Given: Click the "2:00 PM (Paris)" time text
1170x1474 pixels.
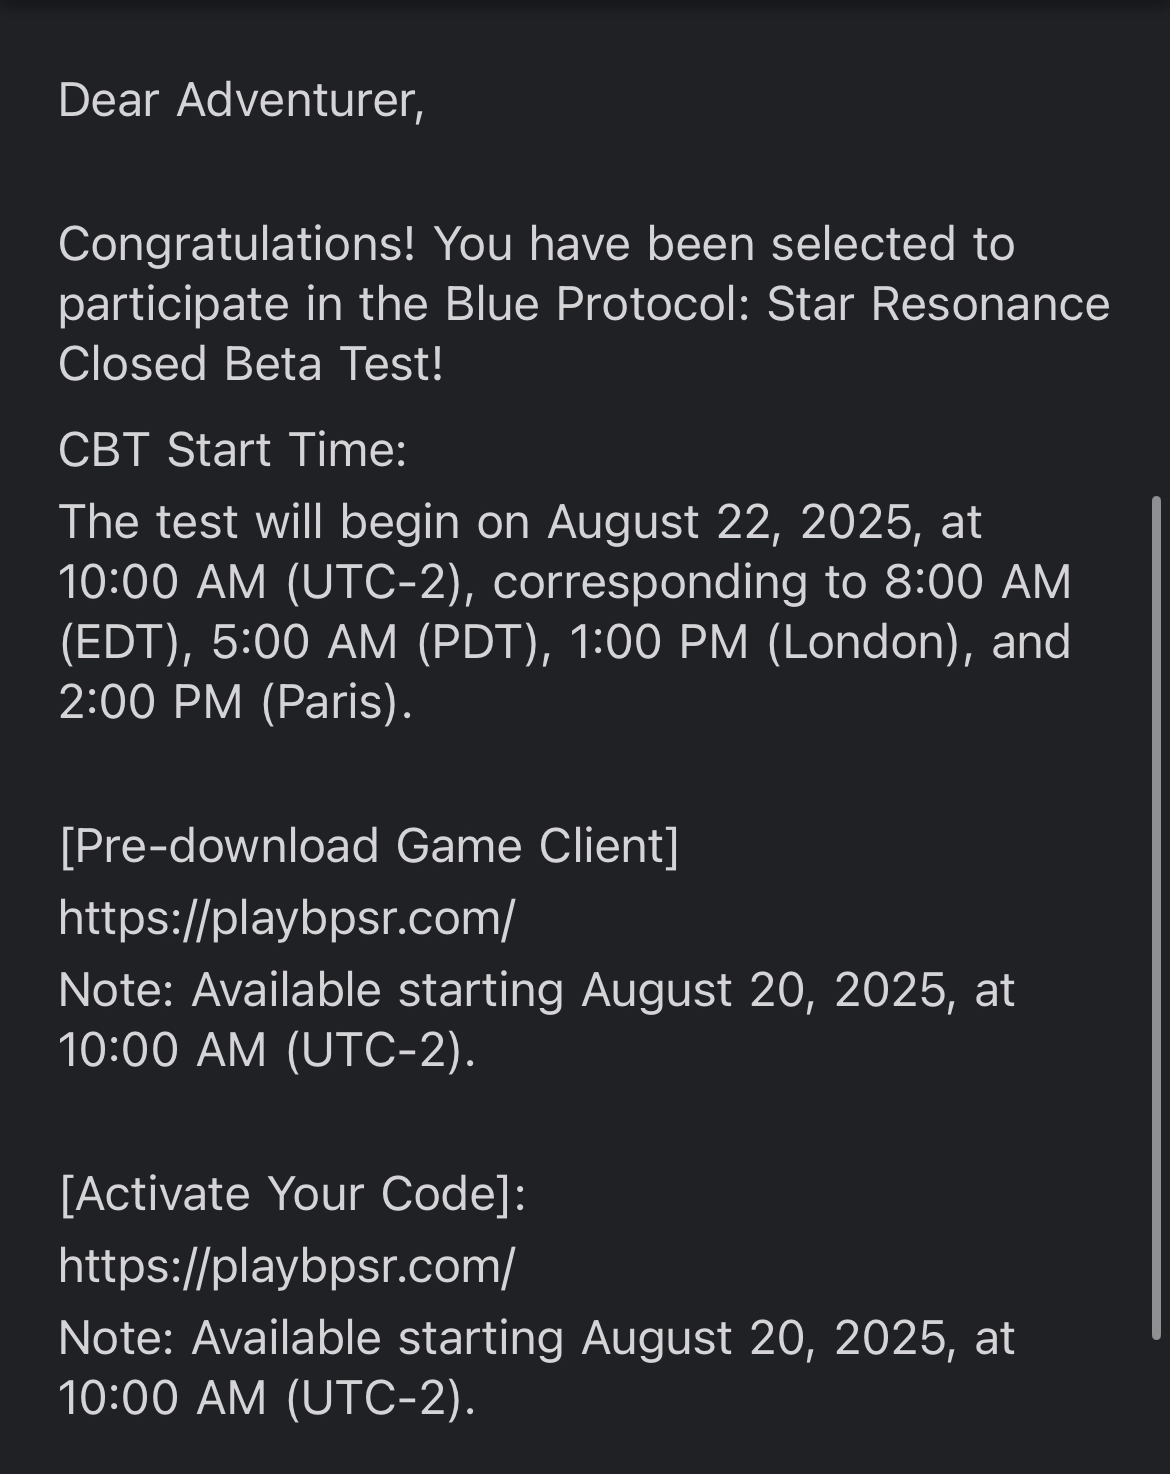Looking at the screenshot, I should click(234, 702).
